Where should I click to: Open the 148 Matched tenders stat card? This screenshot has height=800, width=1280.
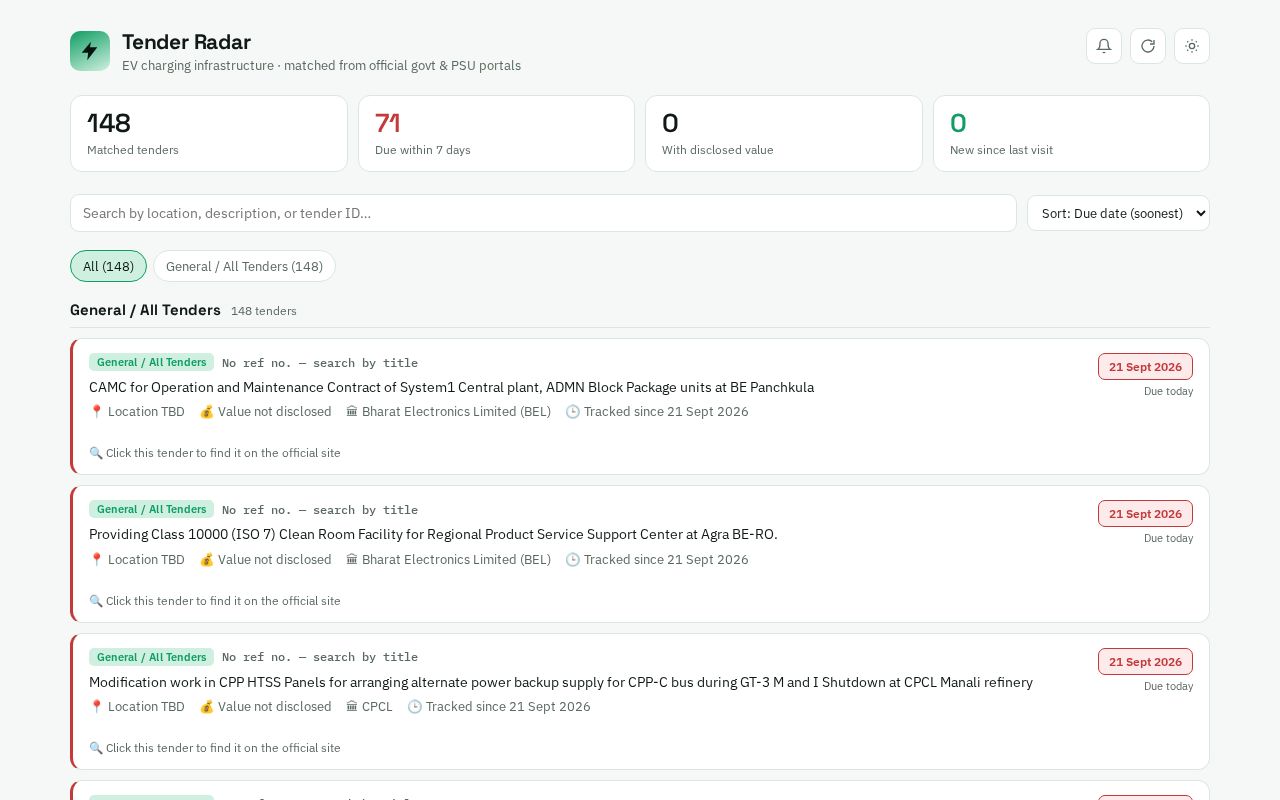tap(209, 133)
